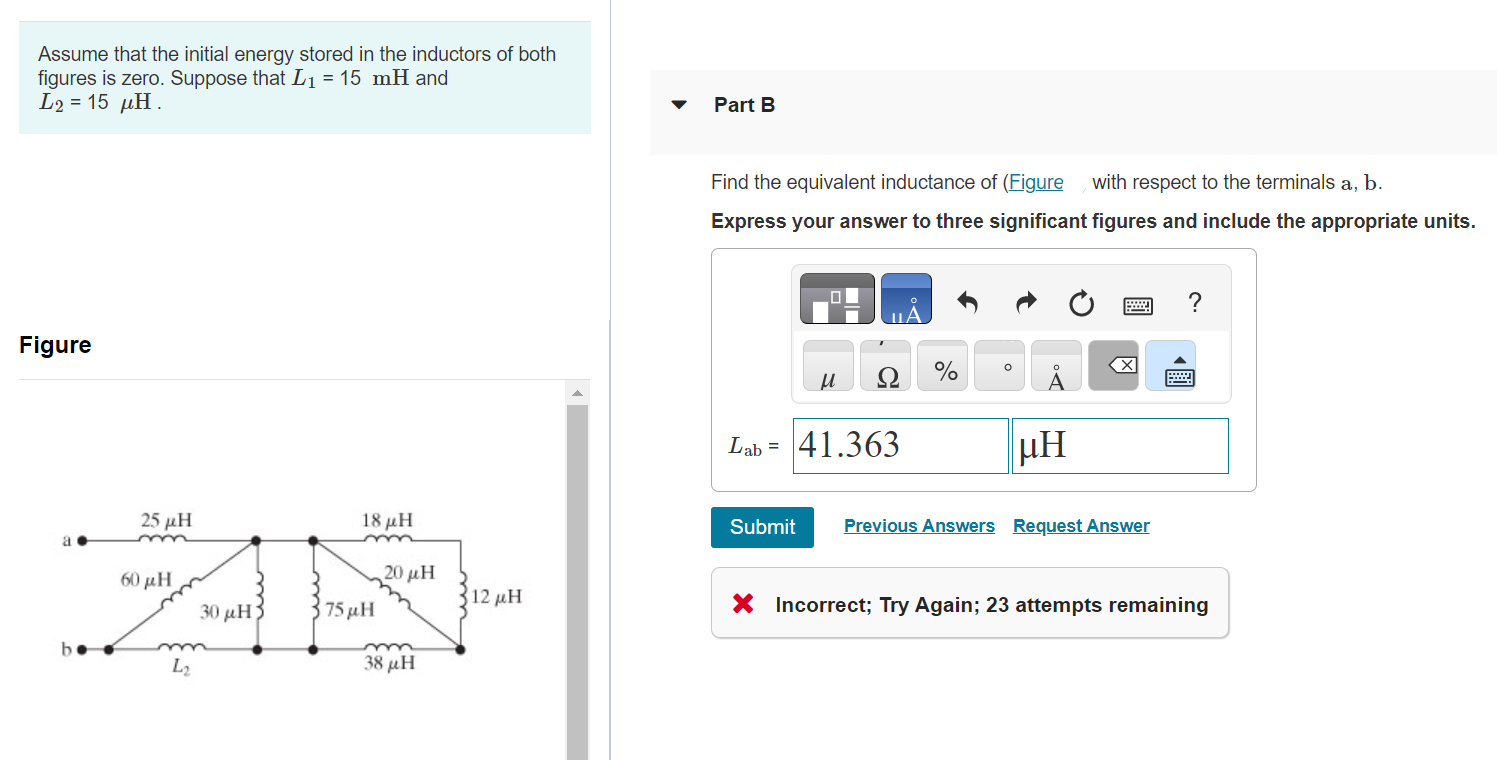The height and width of the screenshot is (760, 1497).
Task: Open the equation editor help
Action: tap(1194, 302)
